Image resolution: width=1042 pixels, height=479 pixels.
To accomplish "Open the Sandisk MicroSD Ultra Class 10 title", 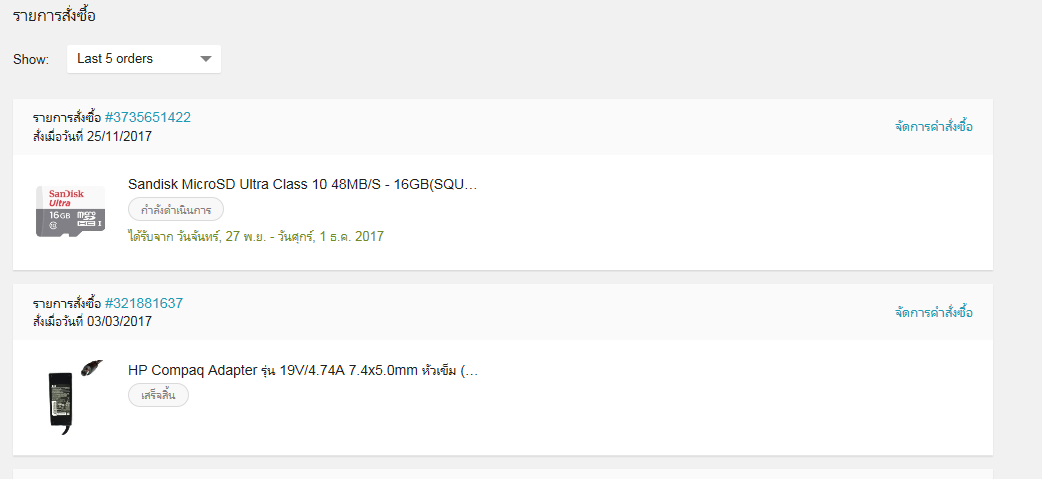I will pyautogui.click(x=303, y=184).
